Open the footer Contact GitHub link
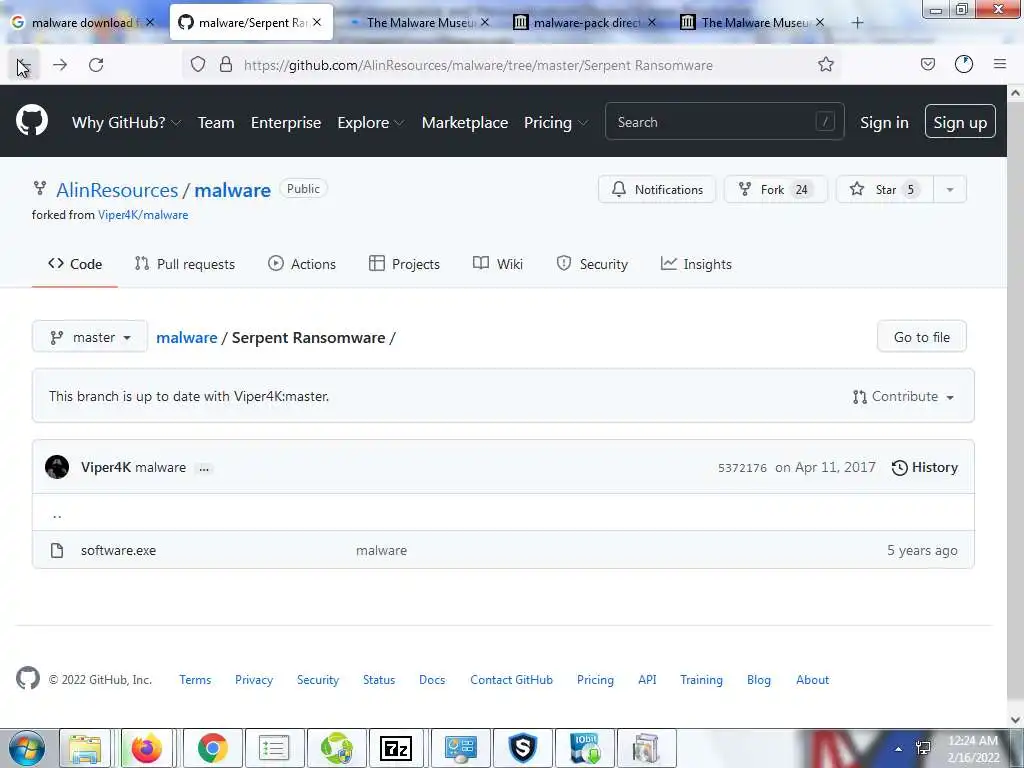Screen dimensions: 1024x768 tap(511, 680)
